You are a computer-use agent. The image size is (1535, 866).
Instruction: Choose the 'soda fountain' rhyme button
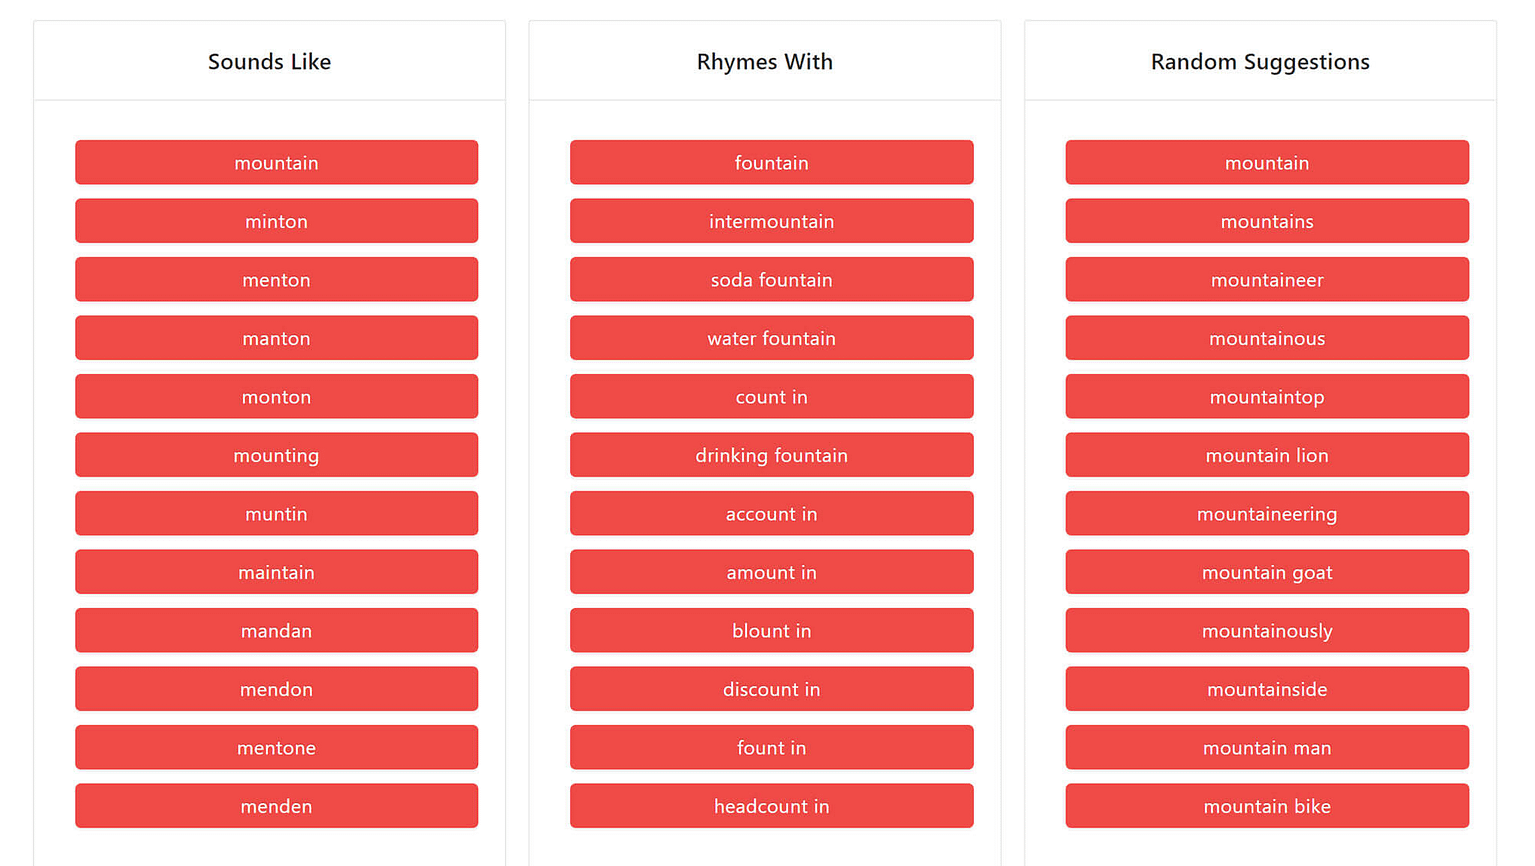click(x=771, y=280)
